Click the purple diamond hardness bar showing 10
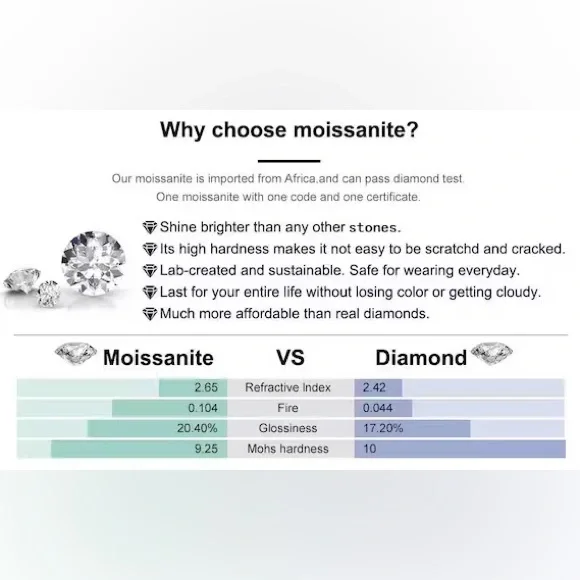This screenshot has width=580, height=580. point(460,449)
